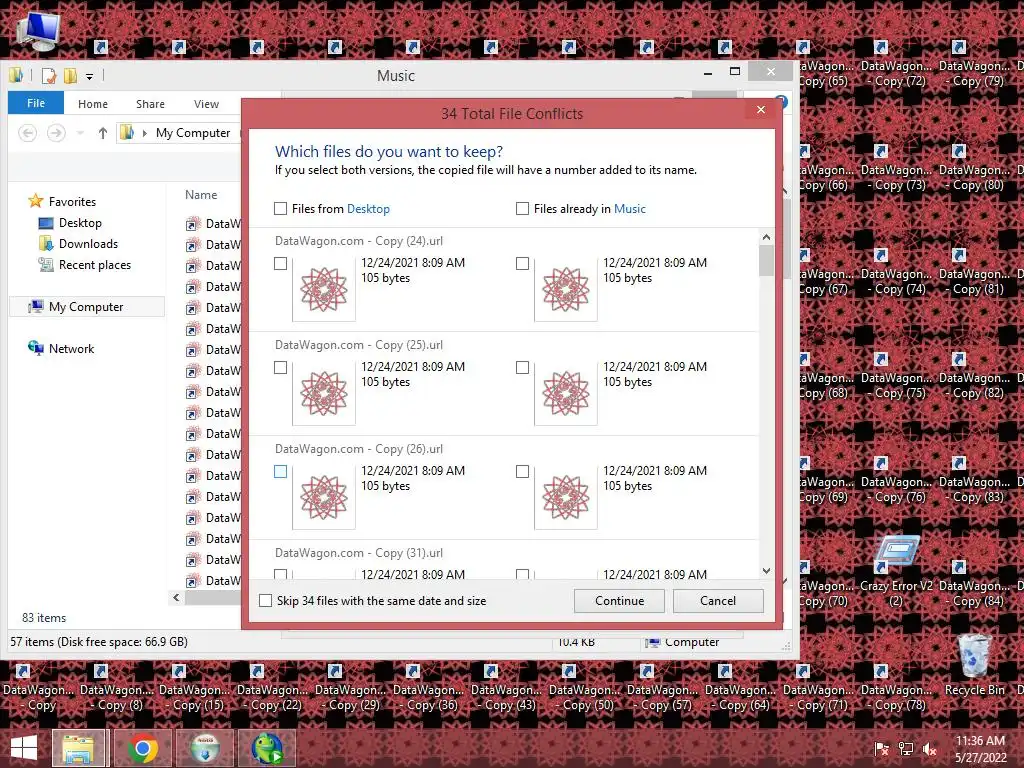Click 'My Computer' in the address bar
The width and height of the screenshot is (1024, 768).
tap(193, 133)
